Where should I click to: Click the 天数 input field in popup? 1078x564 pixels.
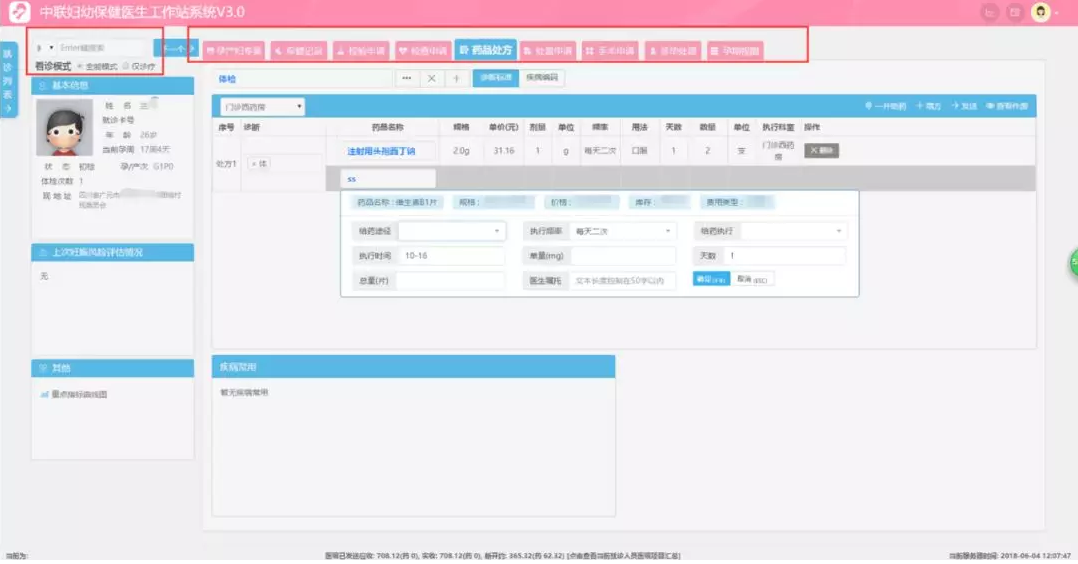(x=785, y=256)
